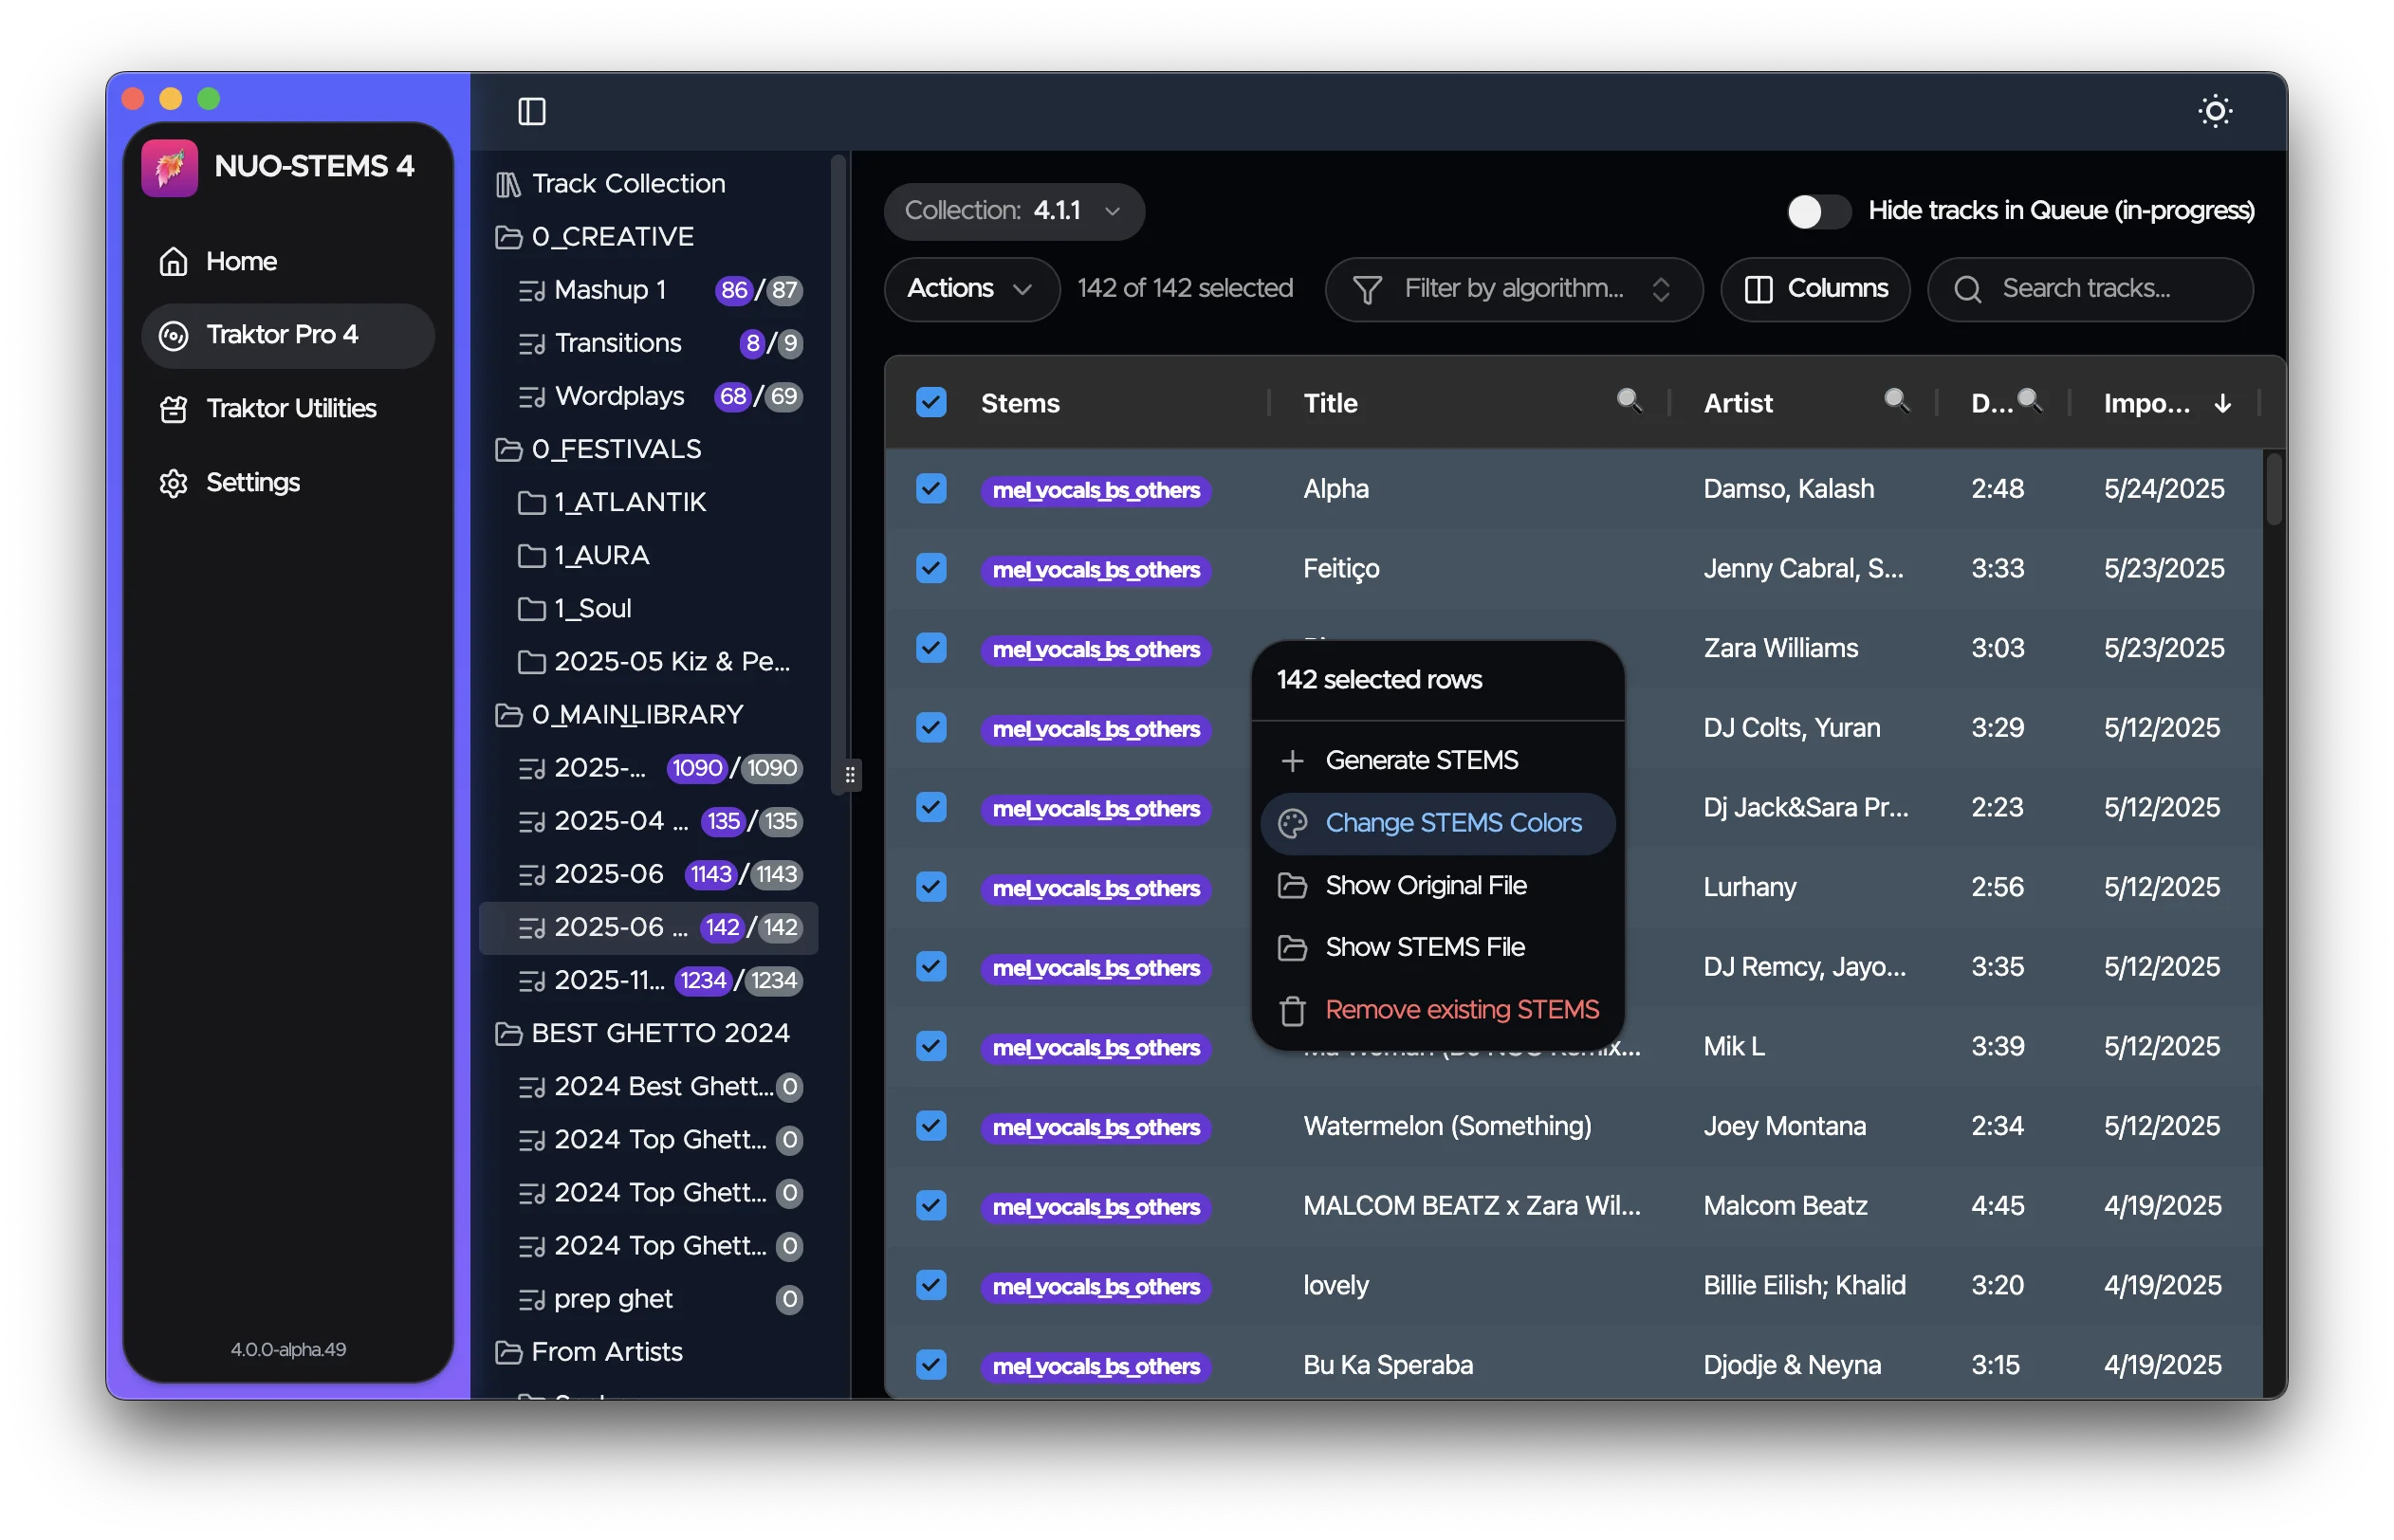
Task: Uncheck the Alpha track checkbox
Action: click(931, 489)
